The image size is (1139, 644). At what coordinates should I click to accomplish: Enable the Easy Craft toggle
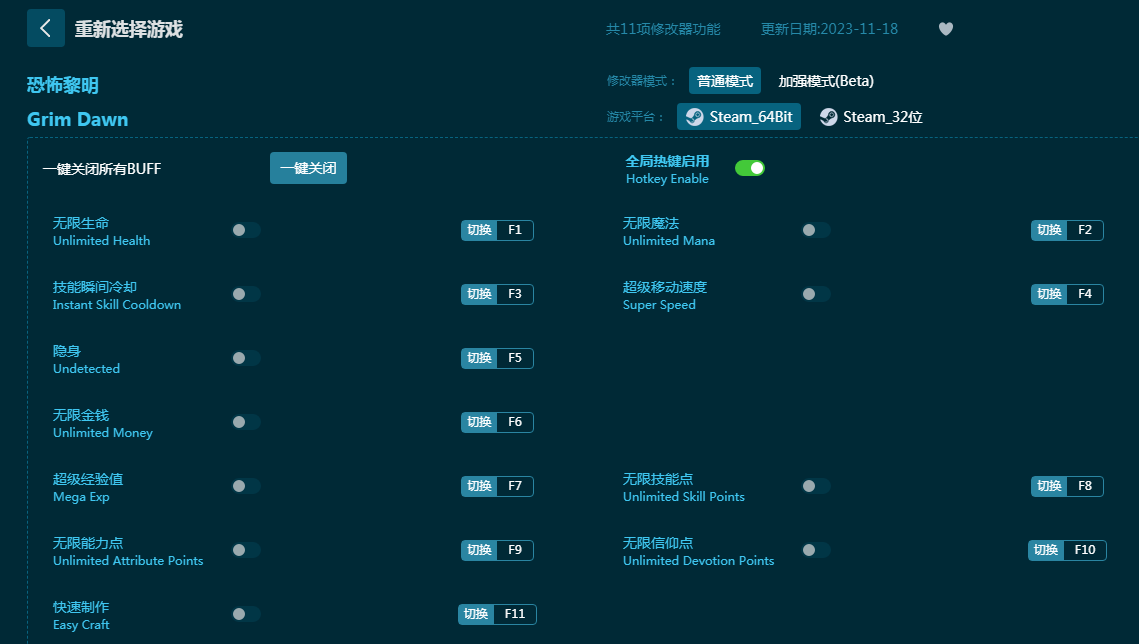click(x=246, y=614)
